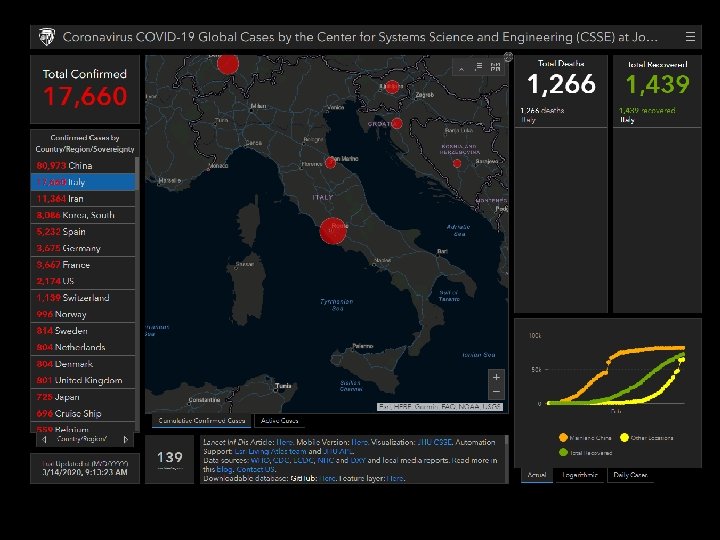This screenshot has height=540, width=720.
Task: Click the large red circle over Rome
Action: pos(332,231)
